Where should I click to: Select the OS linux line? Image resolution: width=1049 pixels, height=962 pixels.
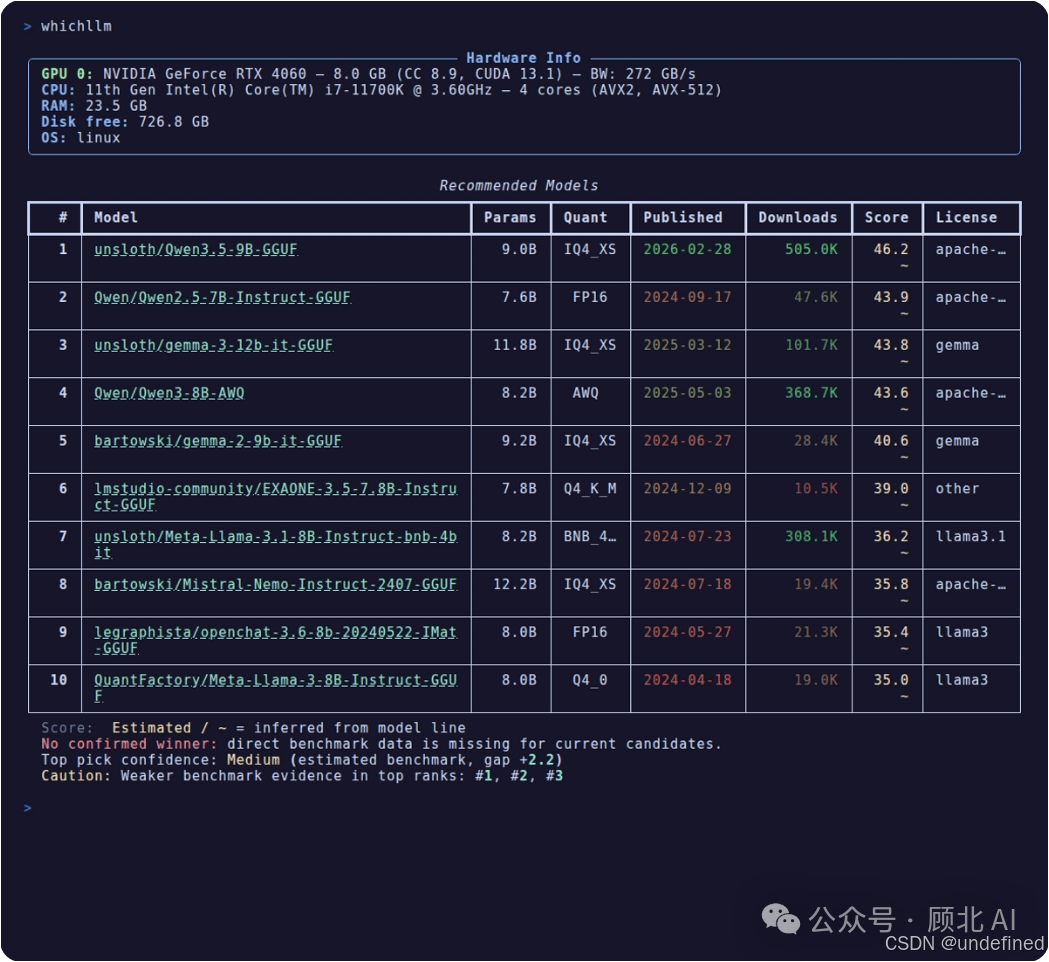[x=80, y=138]
